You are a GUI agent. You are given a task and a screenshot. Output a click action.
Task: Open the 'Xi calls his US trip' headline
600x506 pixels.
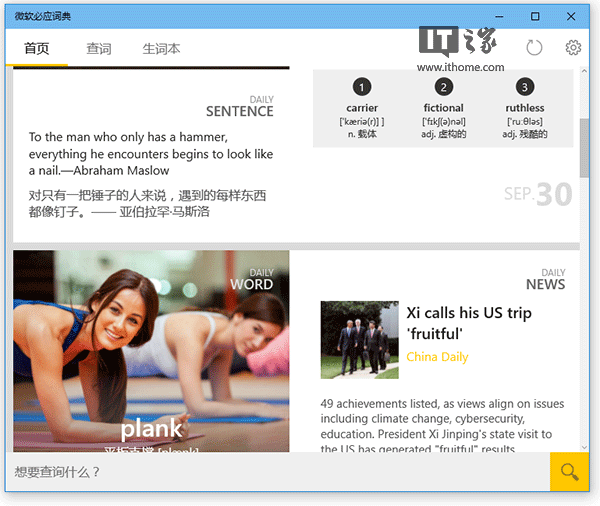click(468, 323)
